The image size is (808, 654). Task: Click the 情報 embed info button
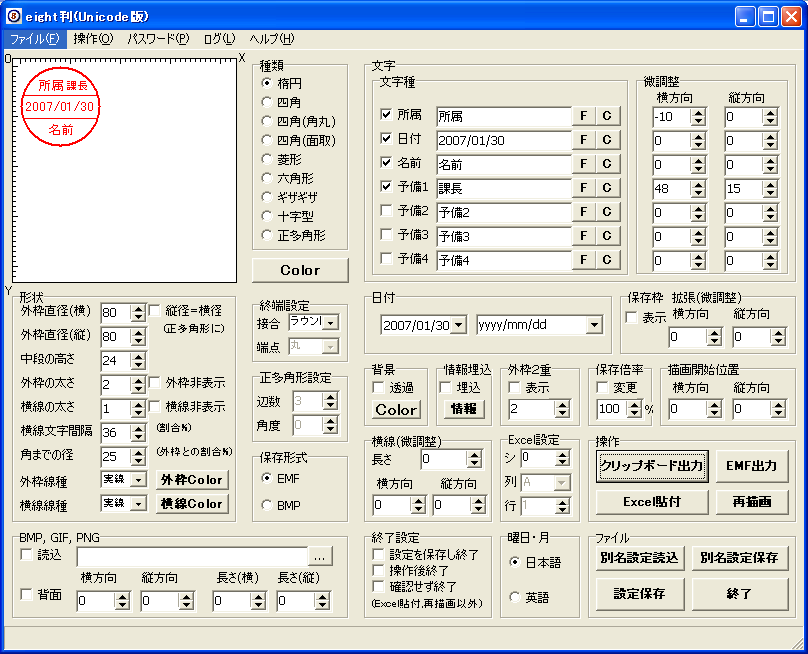coord(464,409)
